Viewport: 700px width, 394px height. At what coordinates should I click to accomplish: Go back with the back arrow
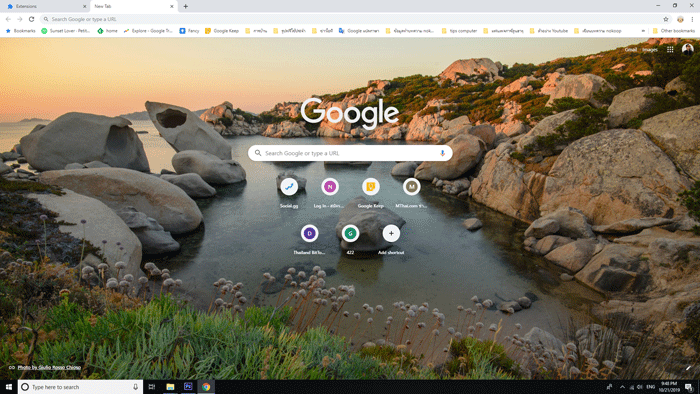click(x=8, y=19)
